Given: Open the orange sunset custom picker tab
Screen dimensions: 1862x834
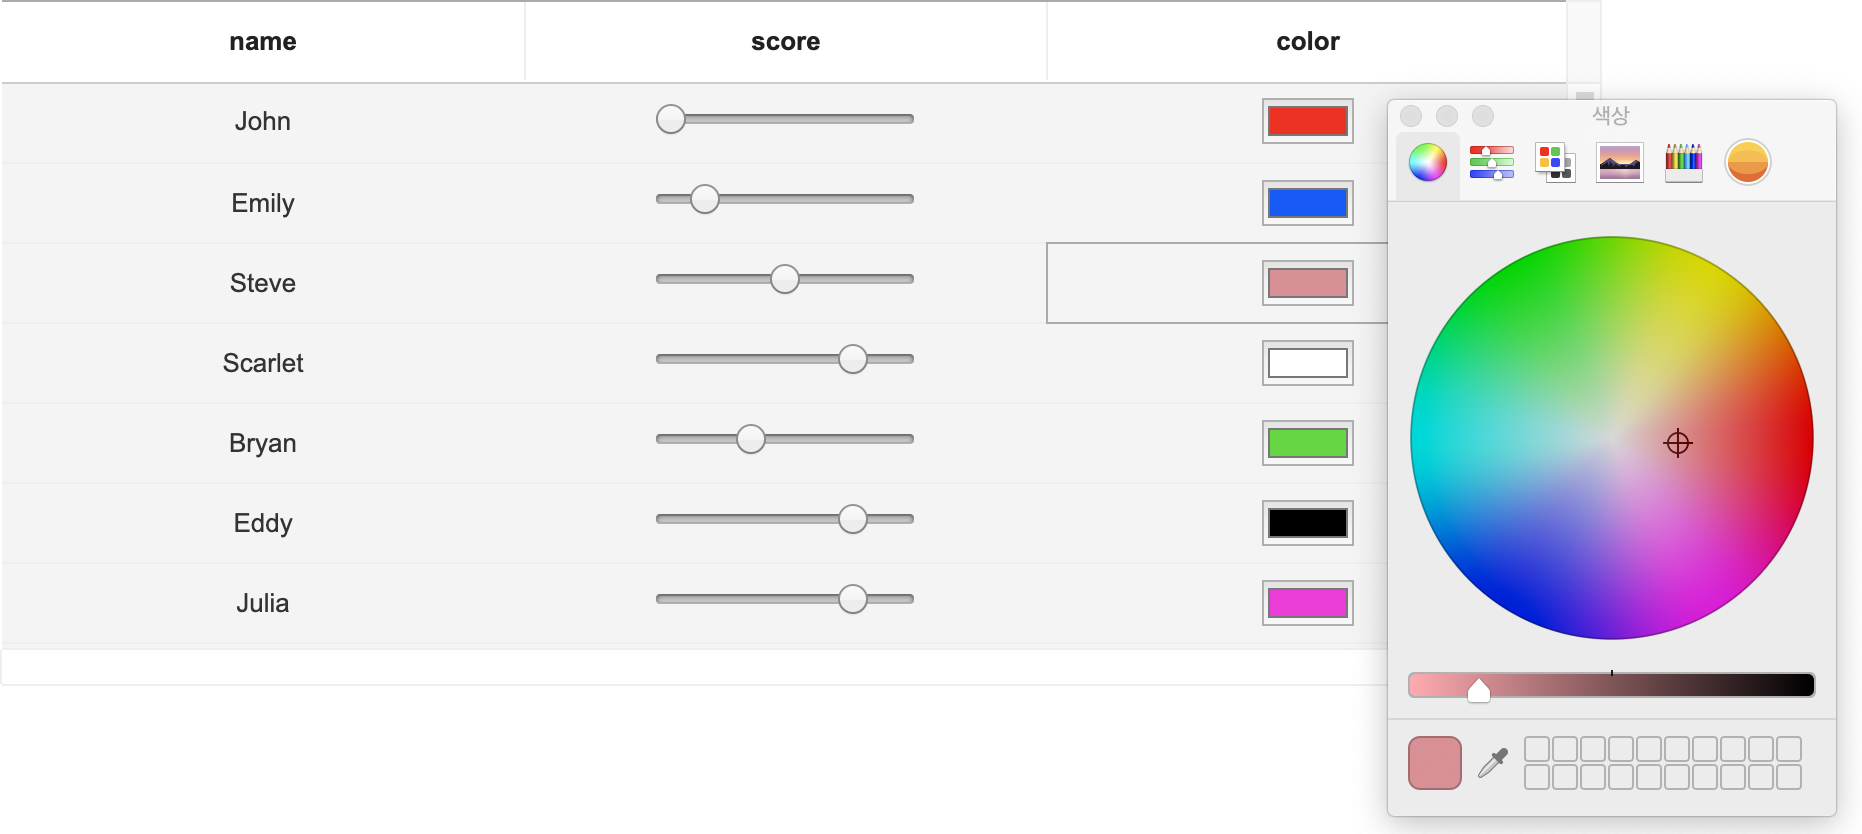Looking at the screenshot, I should [1748, 162].
